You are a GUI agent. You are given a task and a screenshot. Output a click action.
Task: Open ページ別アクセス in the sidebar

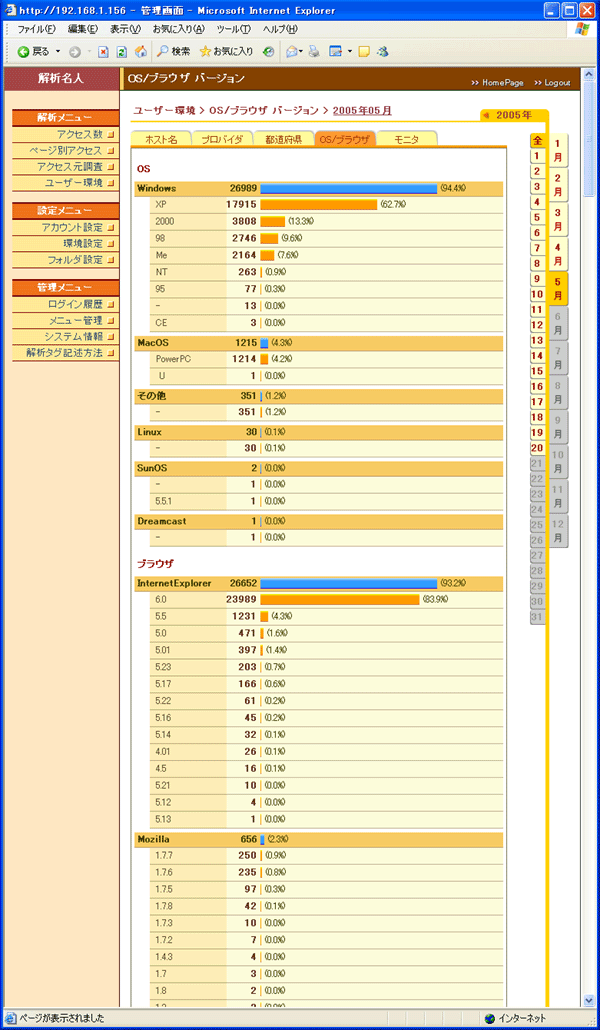pos(66,150)
